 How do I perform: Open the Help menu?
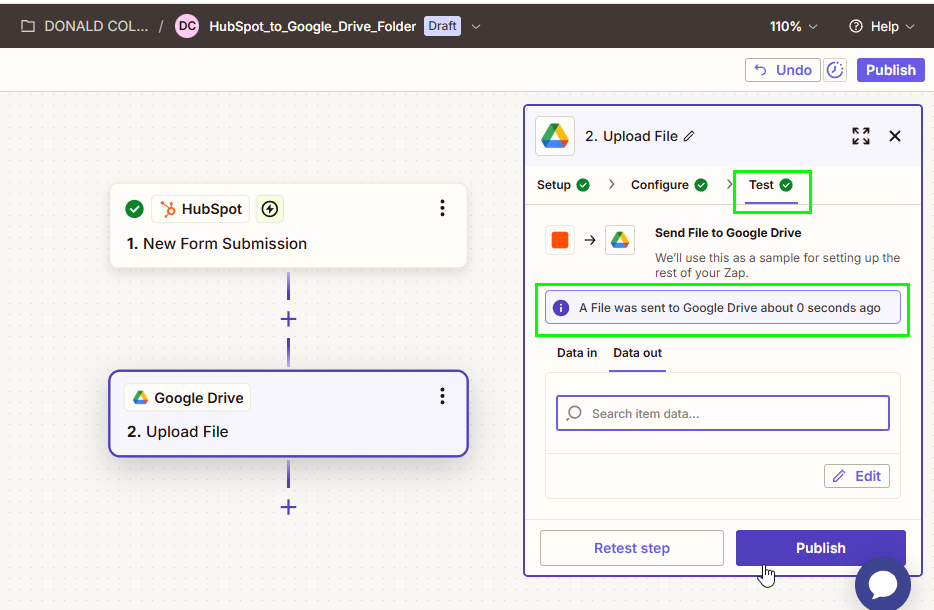[x=882, y=26]
